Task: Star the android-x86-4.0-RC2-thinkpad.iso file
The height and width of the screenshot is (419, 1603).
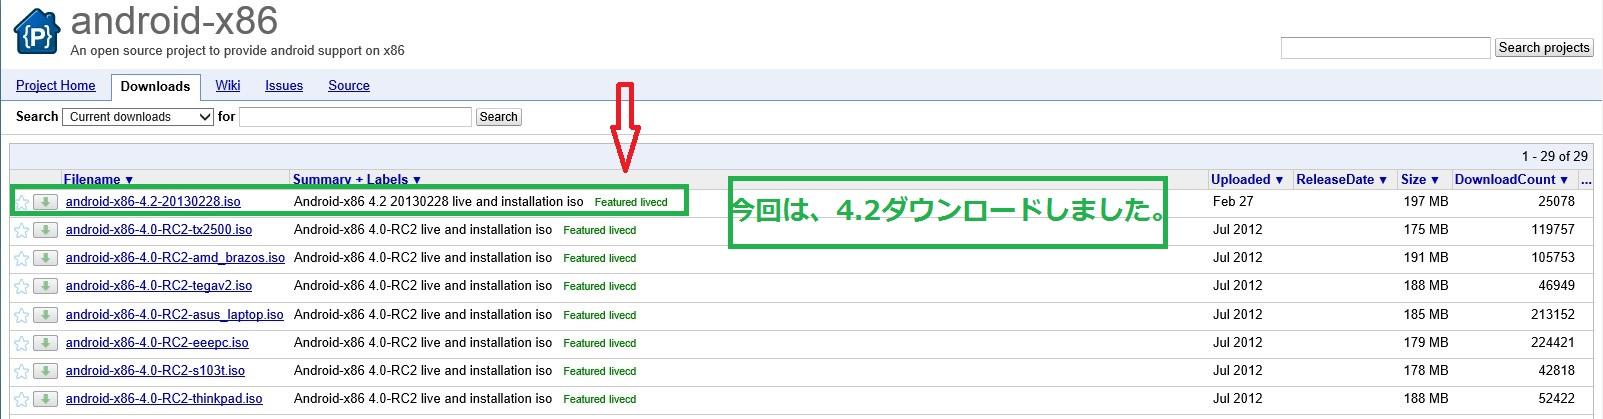Action: click(x=22, y=399)
